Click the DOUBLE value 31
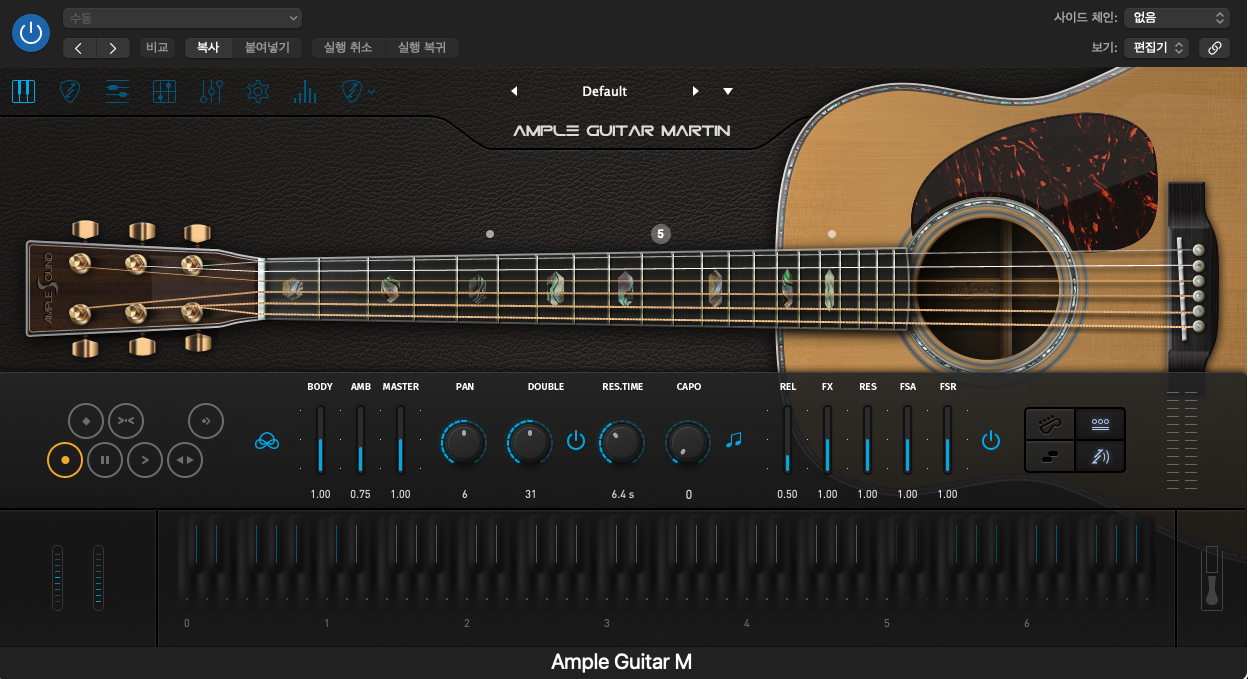 tap(530, 494)
